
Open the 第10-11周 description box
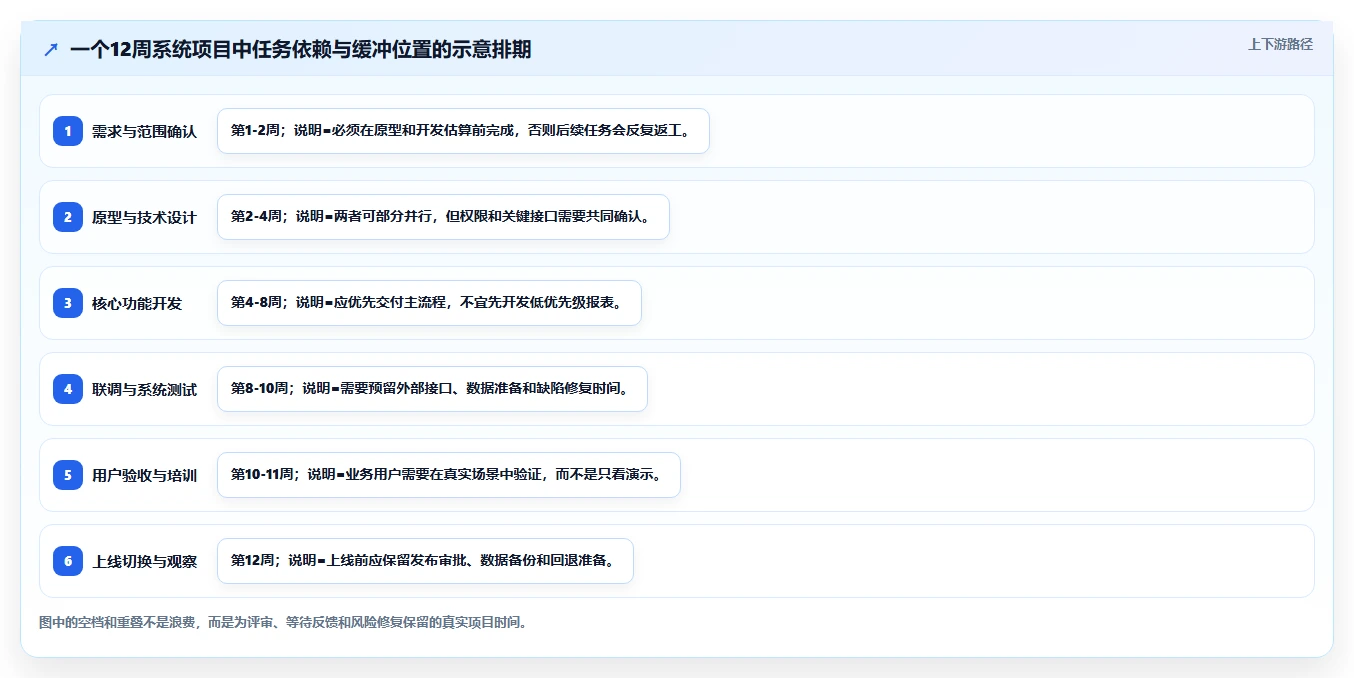(x=449, y=475)
